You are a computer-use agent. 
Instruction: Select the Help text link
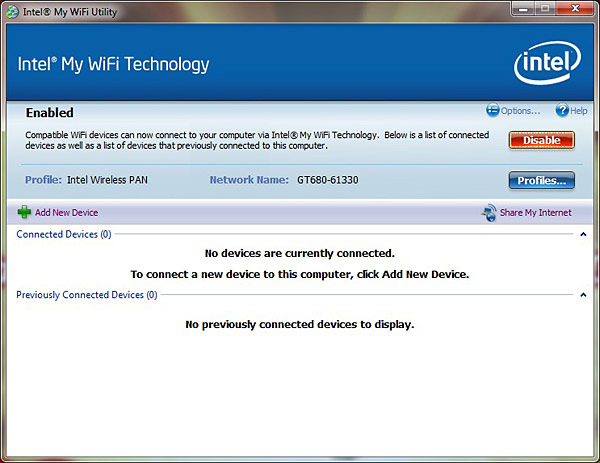coord(578,111)
